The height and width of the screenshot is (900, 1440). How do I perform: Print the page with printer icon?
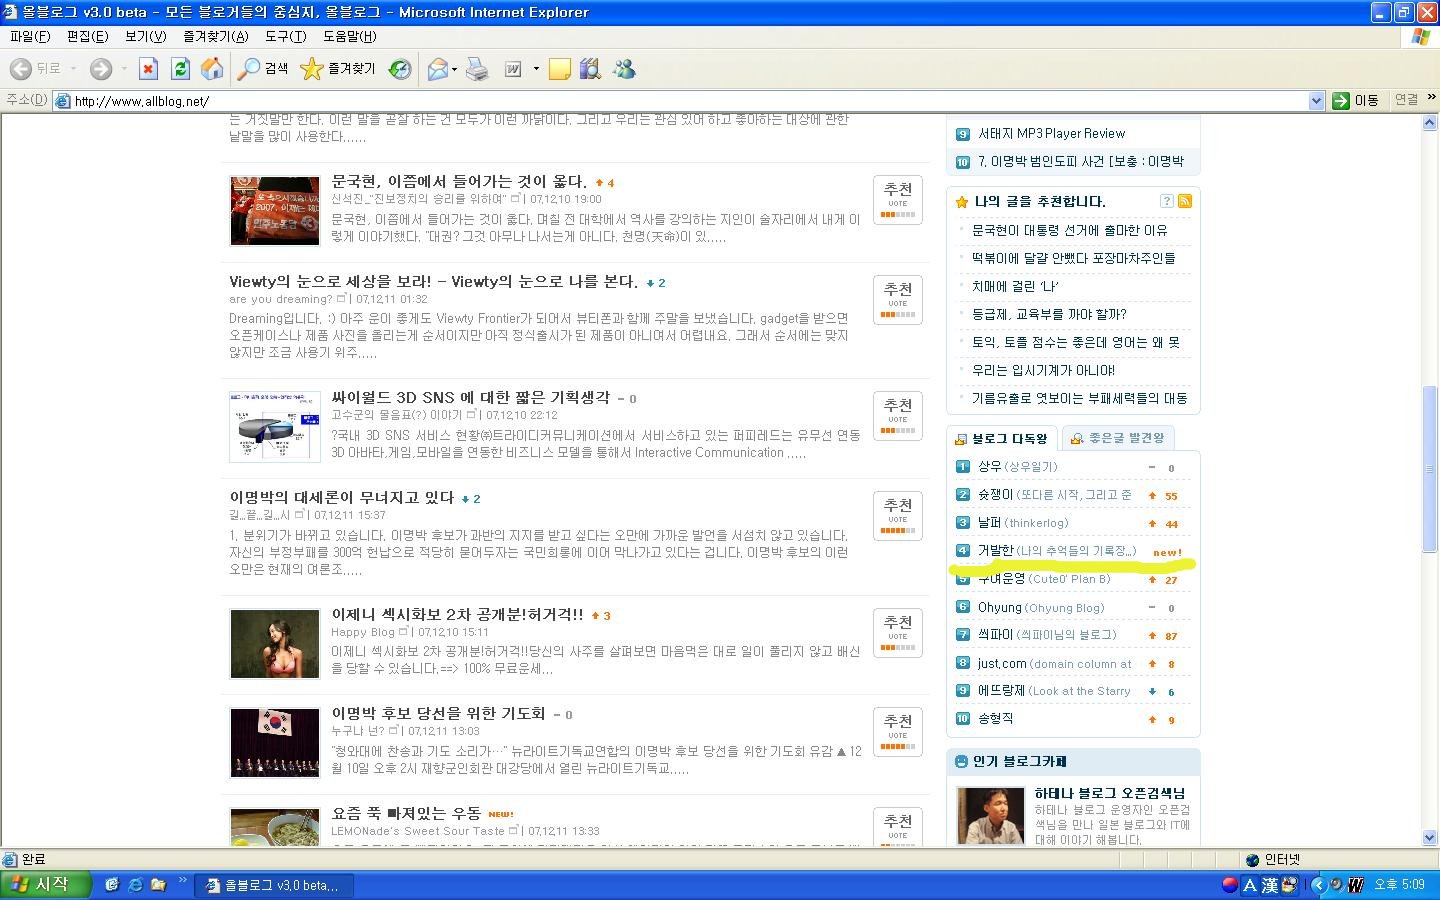[x=477, y=68]
